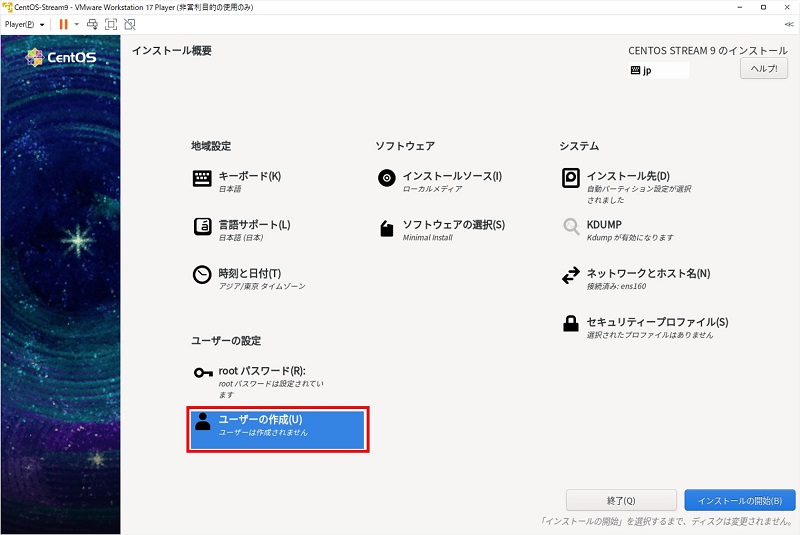Toggle Unity mode icon in VMware toolbar
800x535 pixels.
(x=130, y=24)
